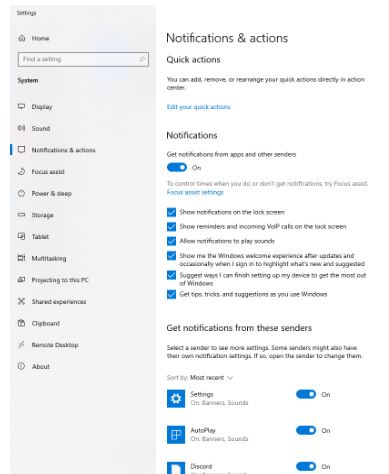The width and height of the screenshot is (389, 474).
Task: Open Focus assist settings link
Action: (x=195, y=192)
